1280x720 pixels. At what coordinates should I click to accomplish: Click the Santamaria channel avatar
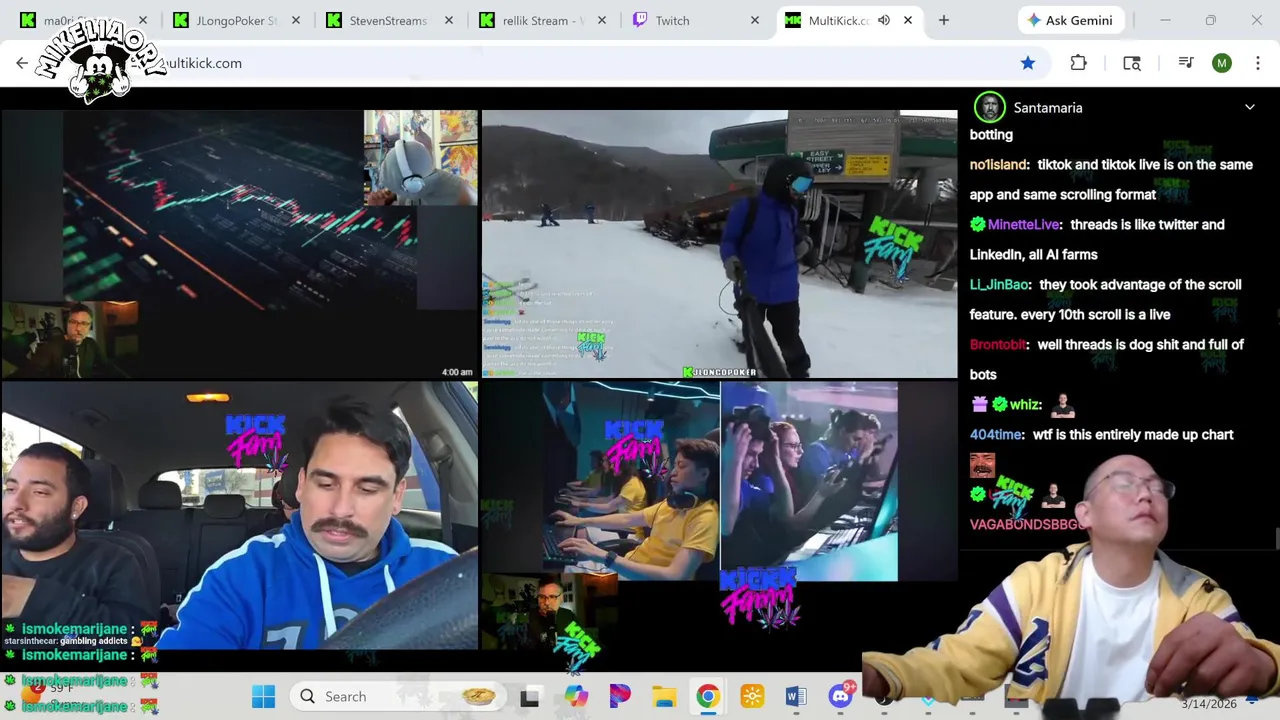[989, 107]
